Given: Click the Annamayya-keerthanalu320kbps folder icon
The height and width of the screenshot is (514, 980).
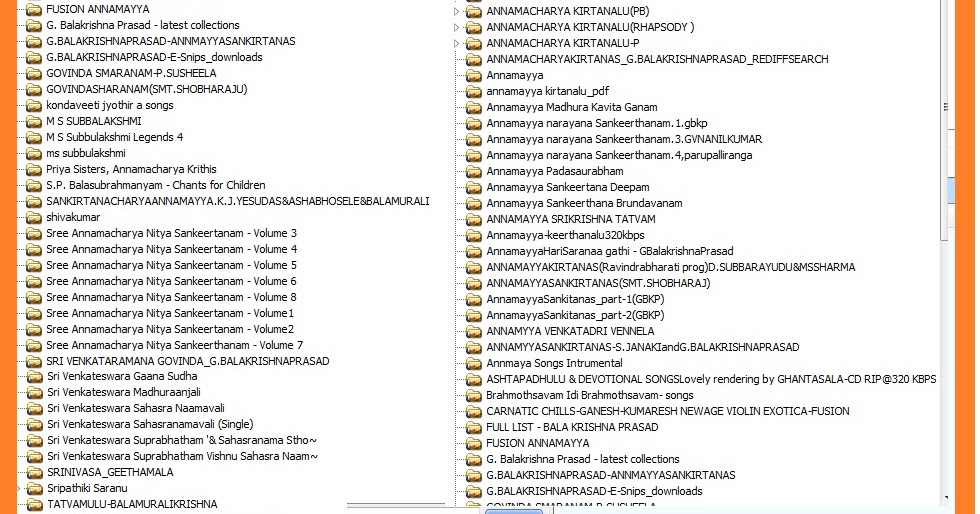Looking at the screenshot, I should [x=474, y=236].
